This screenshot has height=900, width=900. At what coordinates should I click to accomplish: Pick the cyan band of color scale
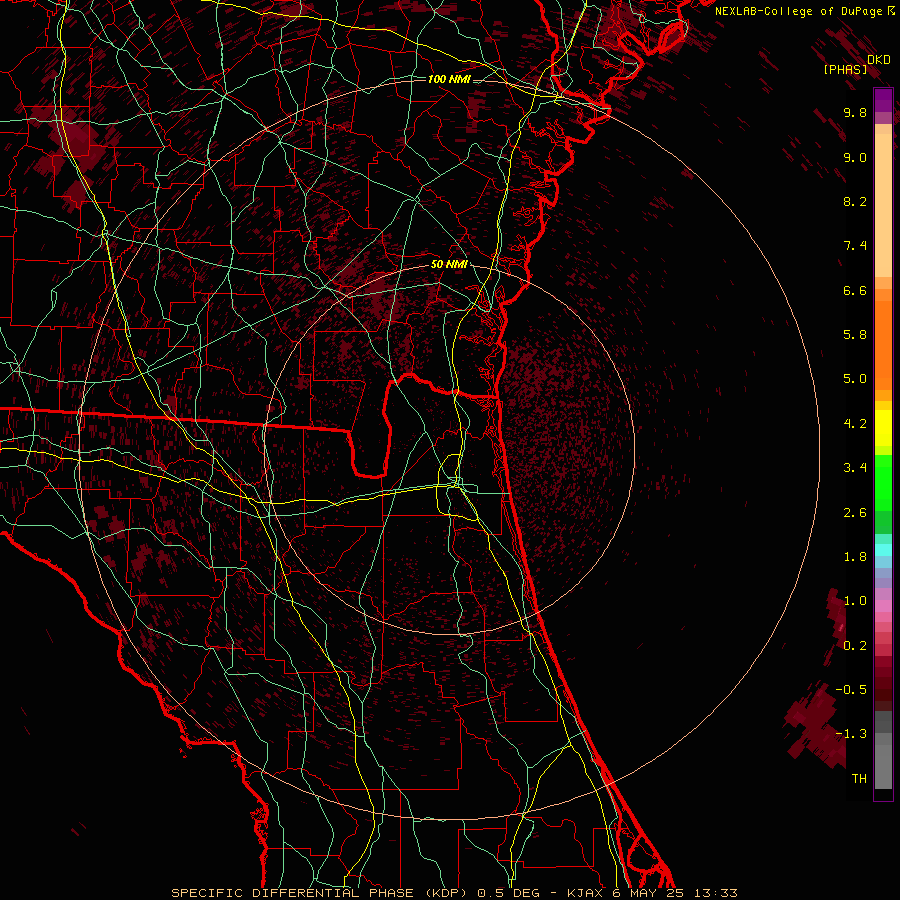click(883, 550)
